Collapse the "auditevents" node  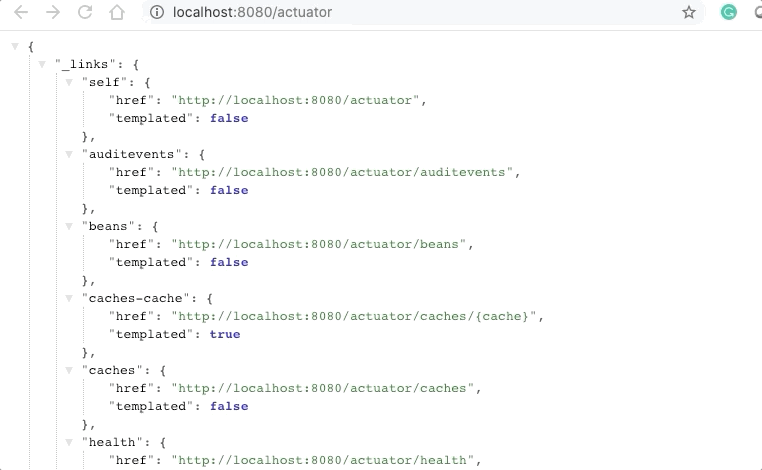[69, 155]
